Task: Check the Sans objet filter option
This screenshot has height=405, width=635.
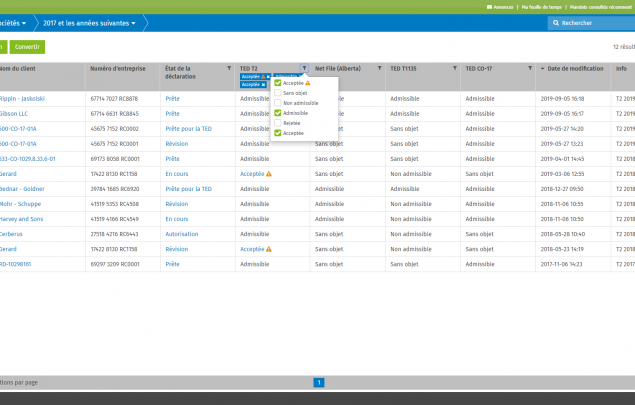Action: click(x=278, y=93)
